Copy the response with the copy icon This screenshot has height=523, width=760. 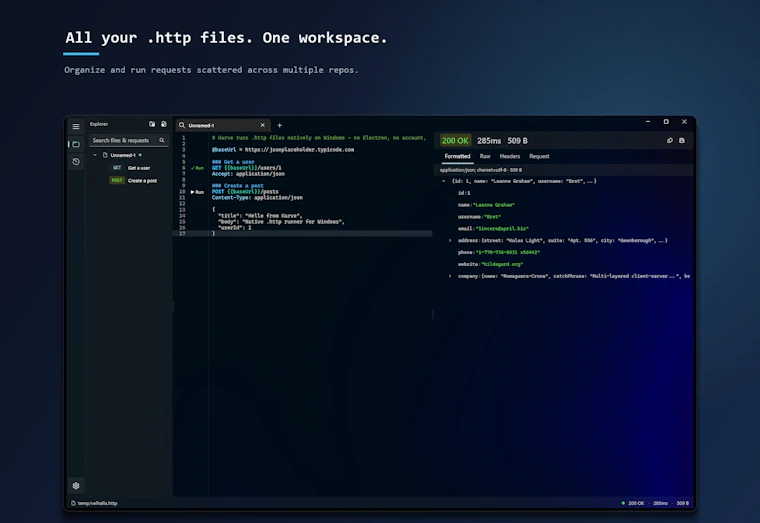click(x=669, y=141)
